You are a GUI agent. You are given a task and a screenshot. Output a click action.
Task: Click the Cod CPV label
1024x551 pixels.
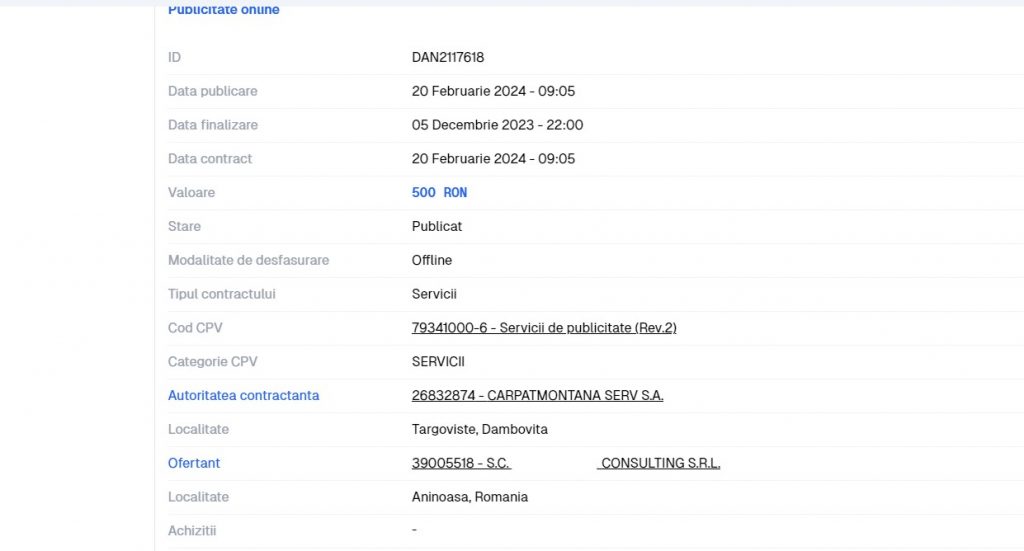click(x=195, y=328)
